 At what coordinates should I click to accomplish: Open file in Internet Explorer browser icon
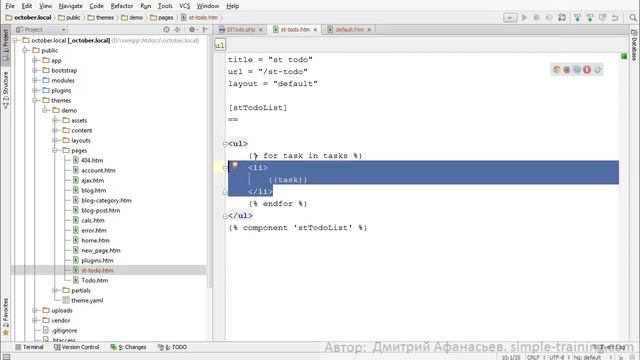click(x=598, y=70)
